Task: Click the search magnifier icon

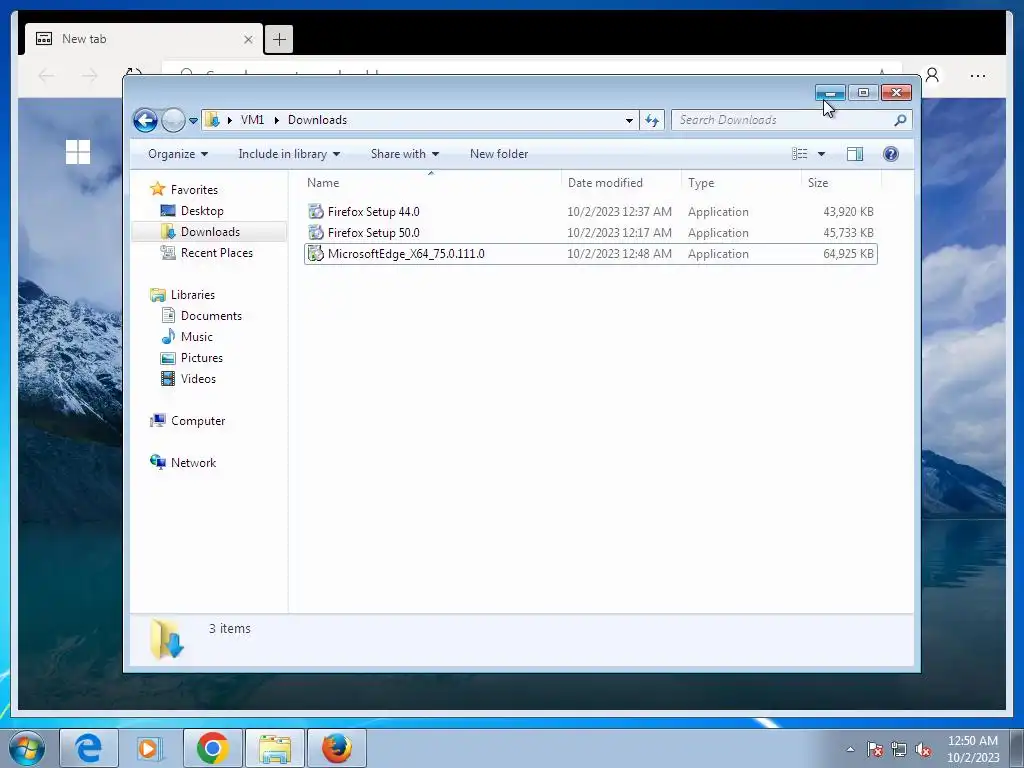Action: [901, 120]
